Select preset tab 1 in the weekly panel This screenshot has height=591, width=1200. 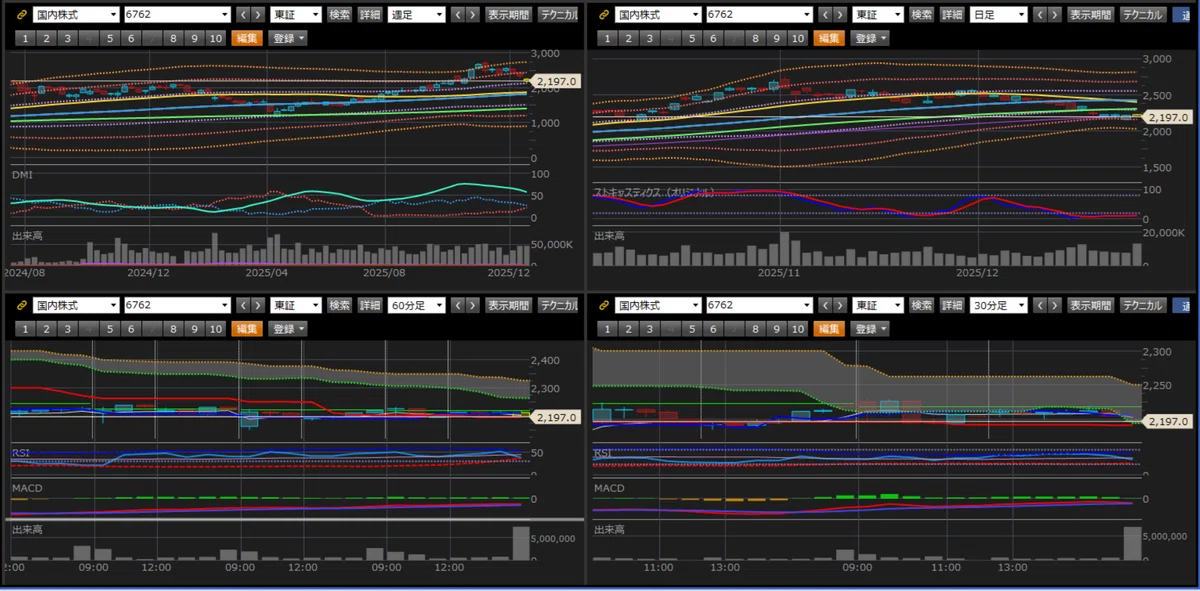26,38
